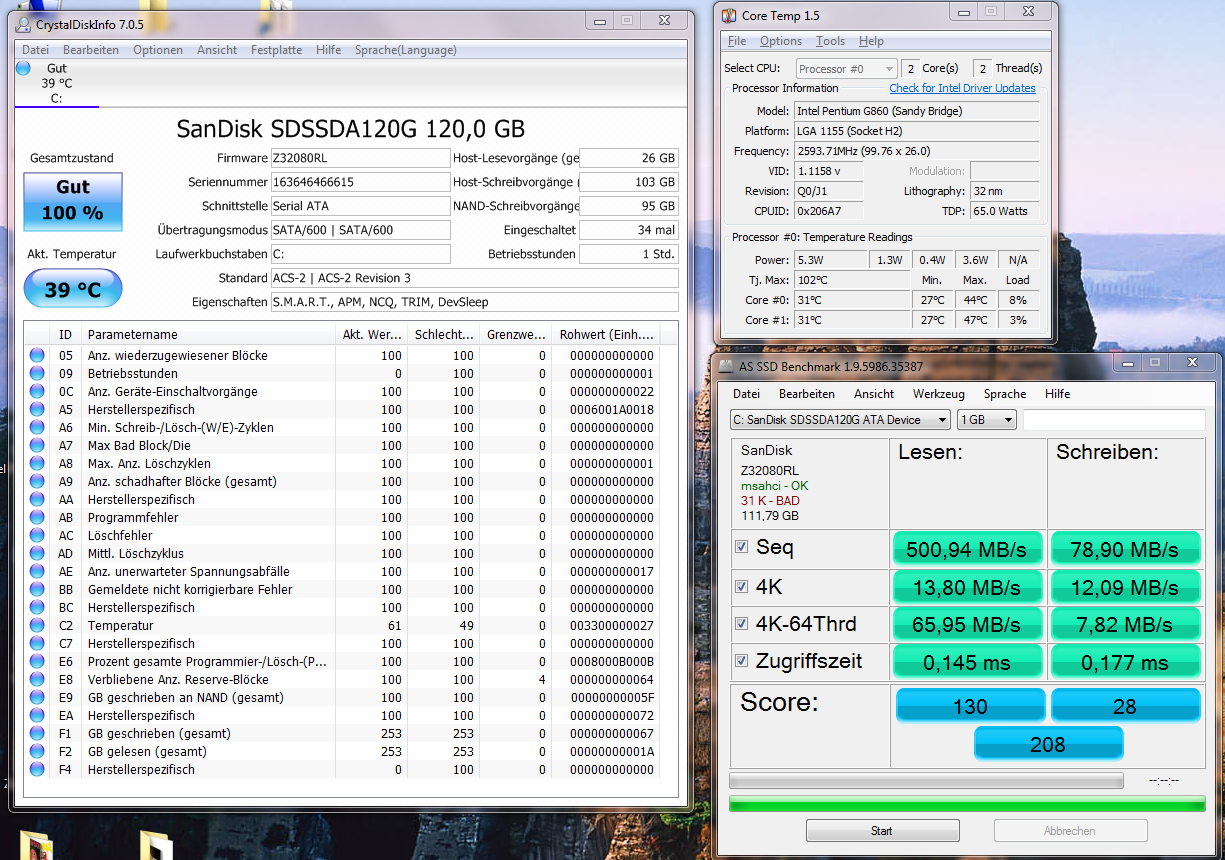1225x860 pixels.
Task: Select the blue status orb for drive C:
Action: click(24, 68)
